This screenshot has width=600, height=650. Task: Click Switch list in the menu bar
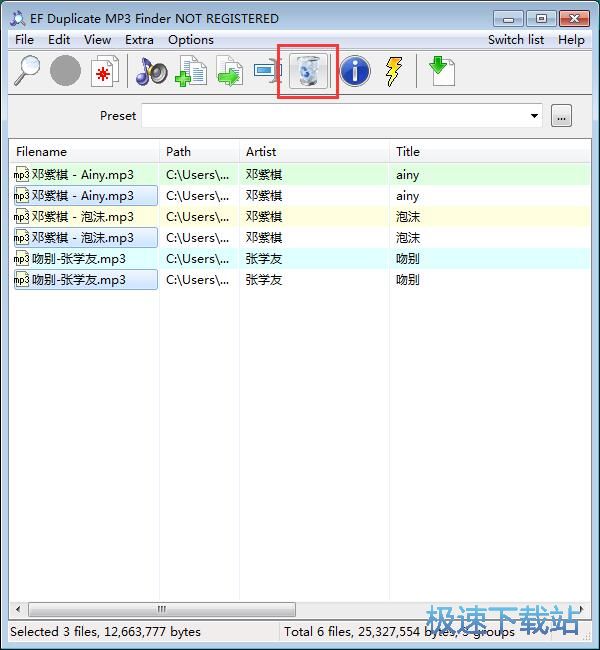click(516, 40)
